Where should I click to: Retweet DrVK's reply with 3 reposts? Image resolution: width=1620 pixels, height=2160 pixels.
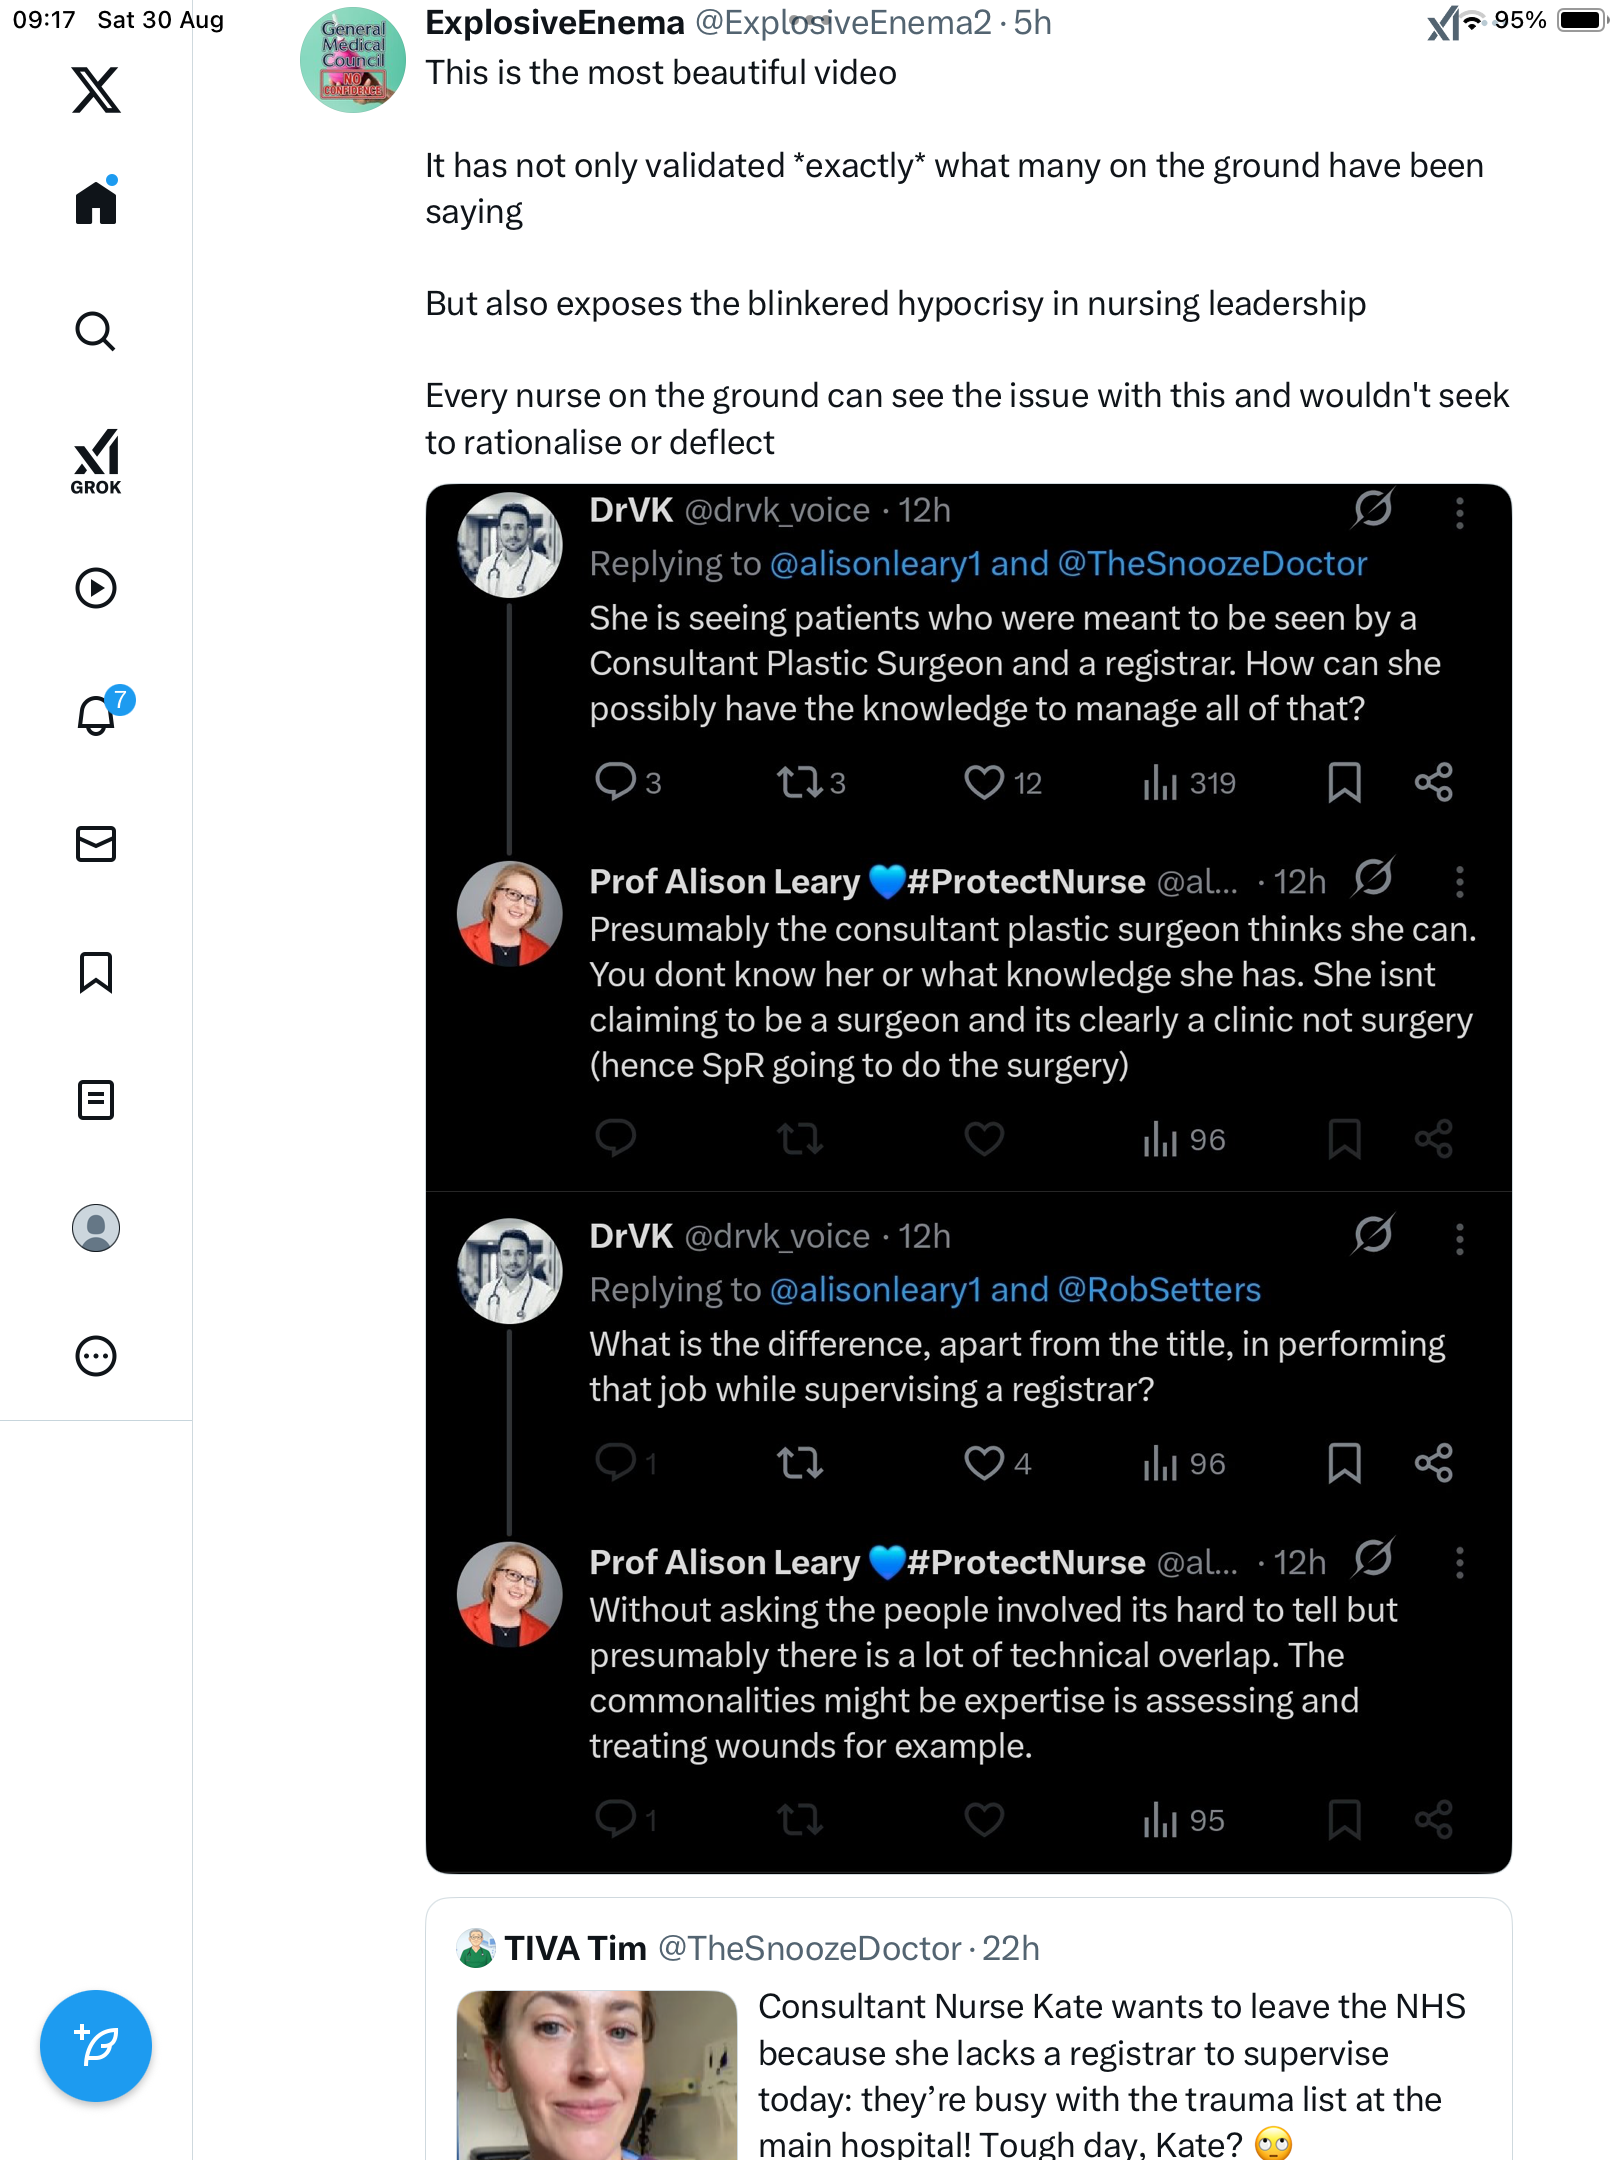click(800, 782)
